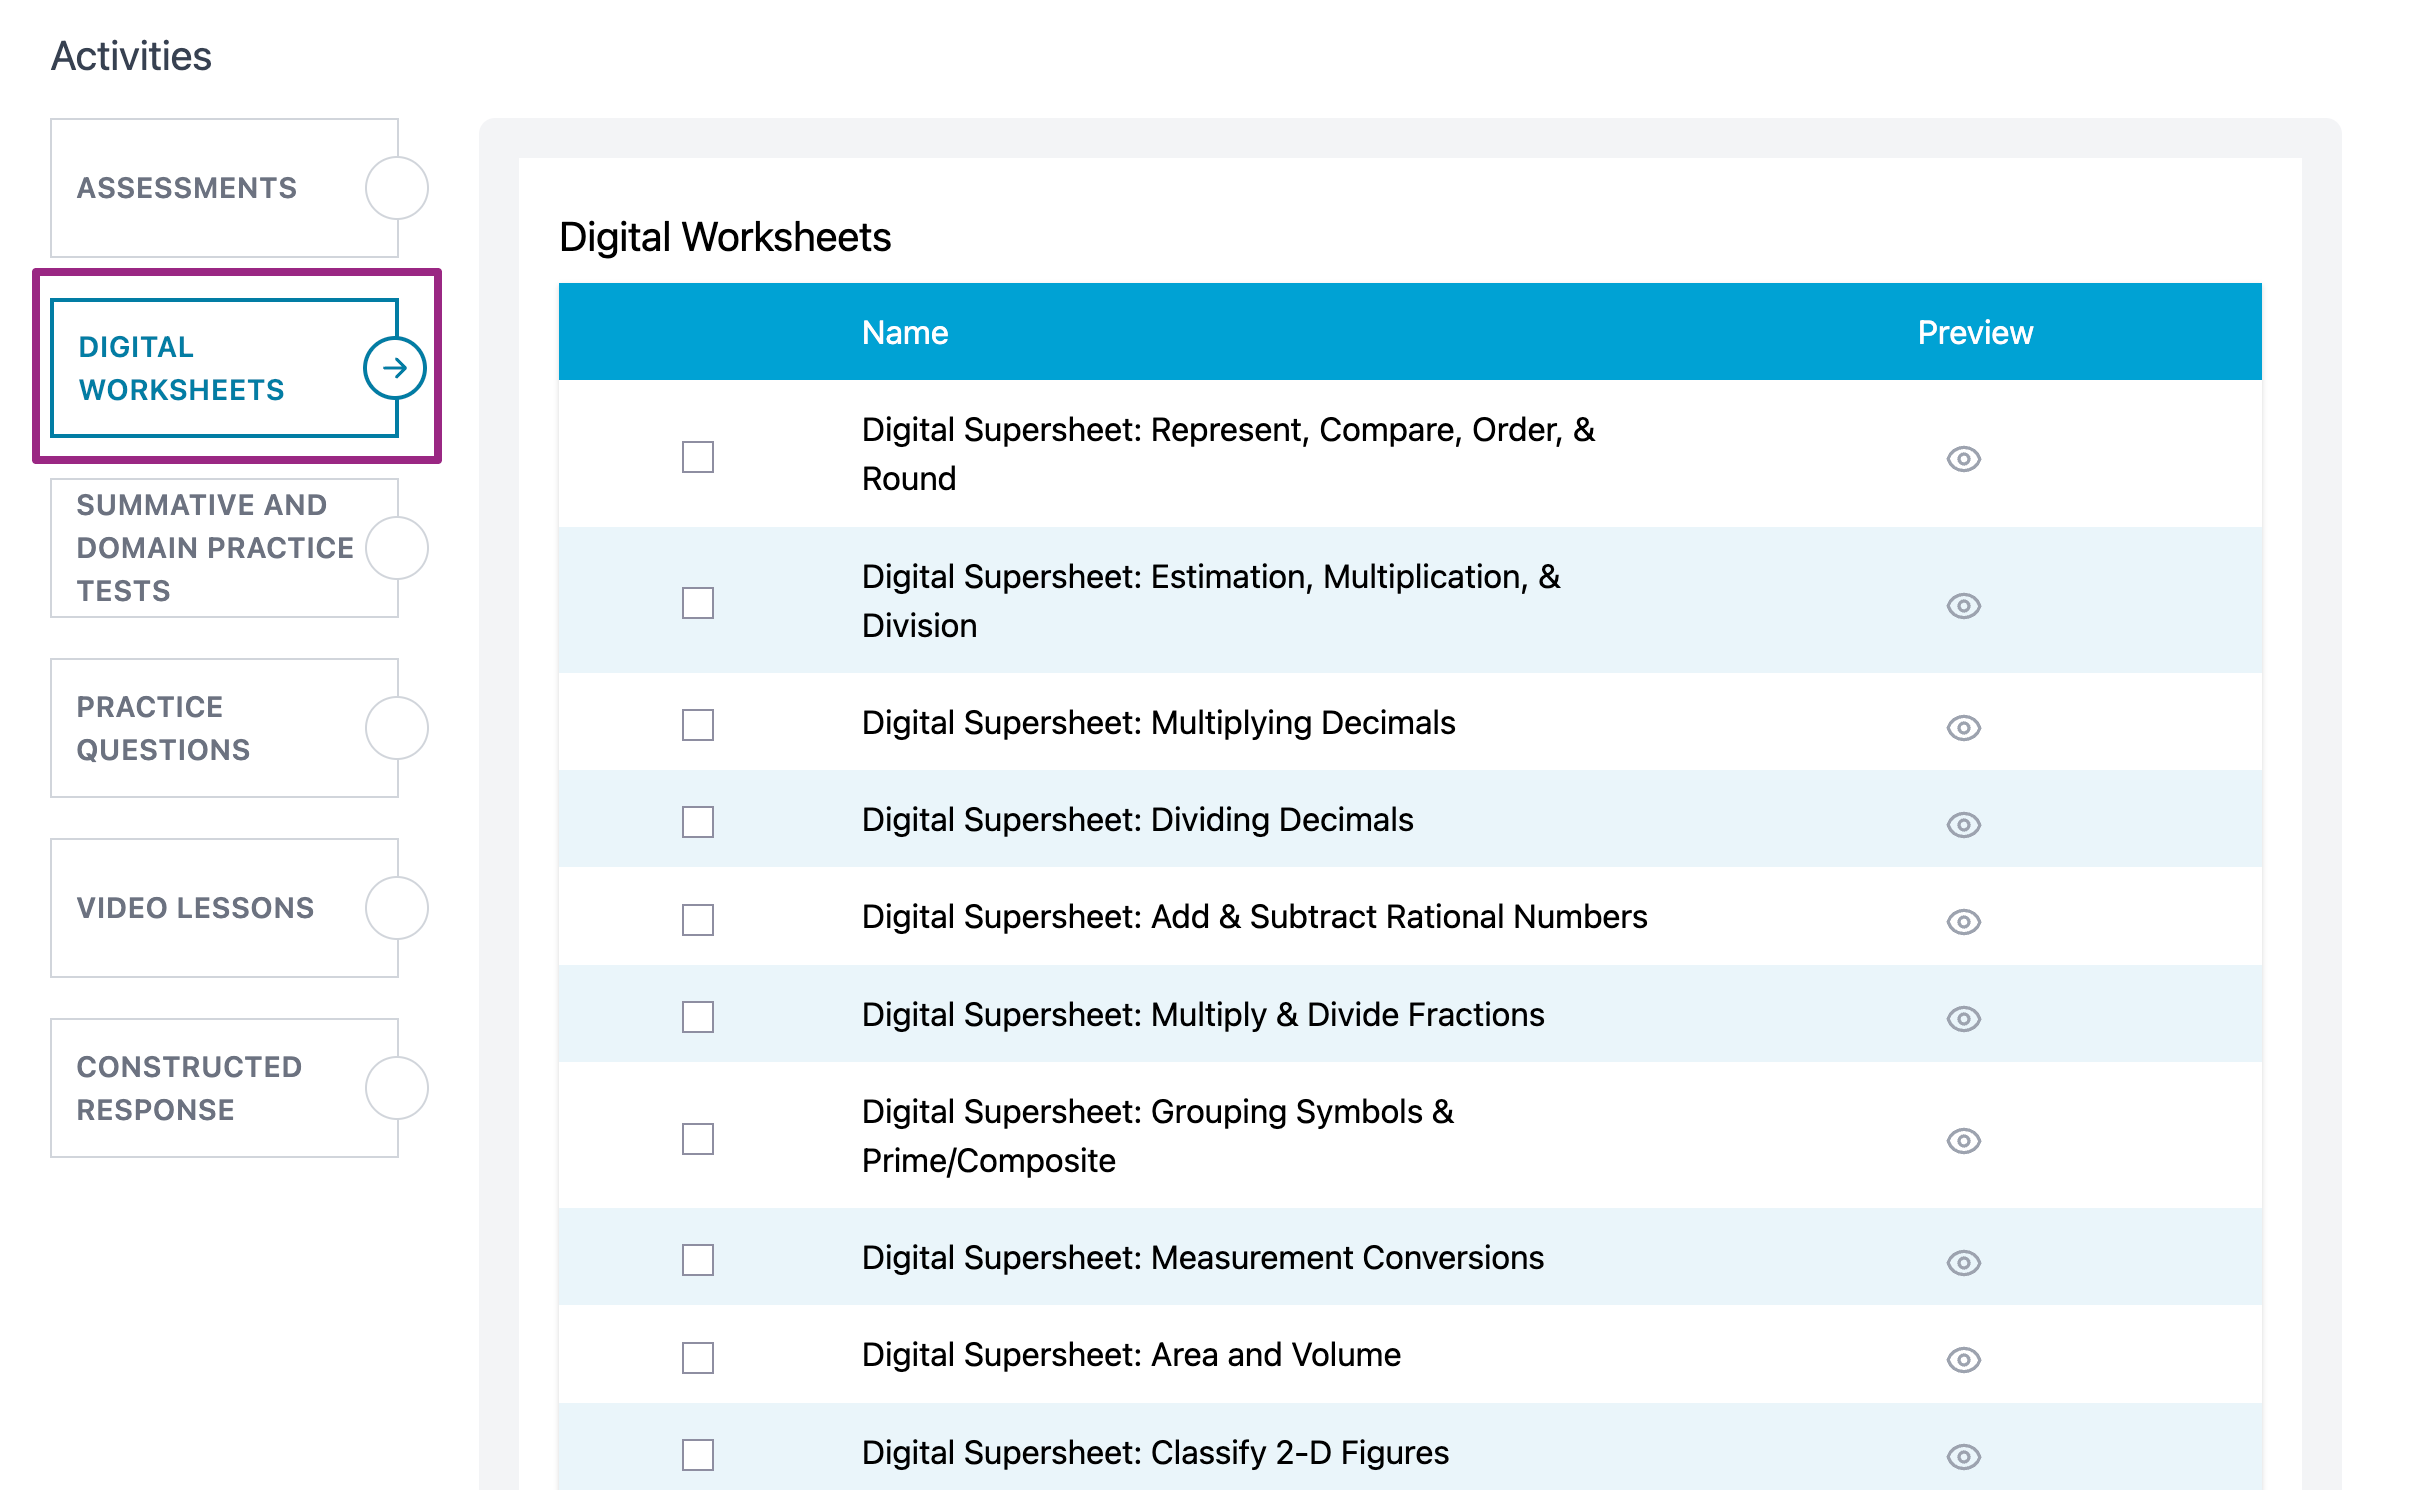Tick the Measurement Conversions checkbox
2416x1490 pixels.
697,1260
